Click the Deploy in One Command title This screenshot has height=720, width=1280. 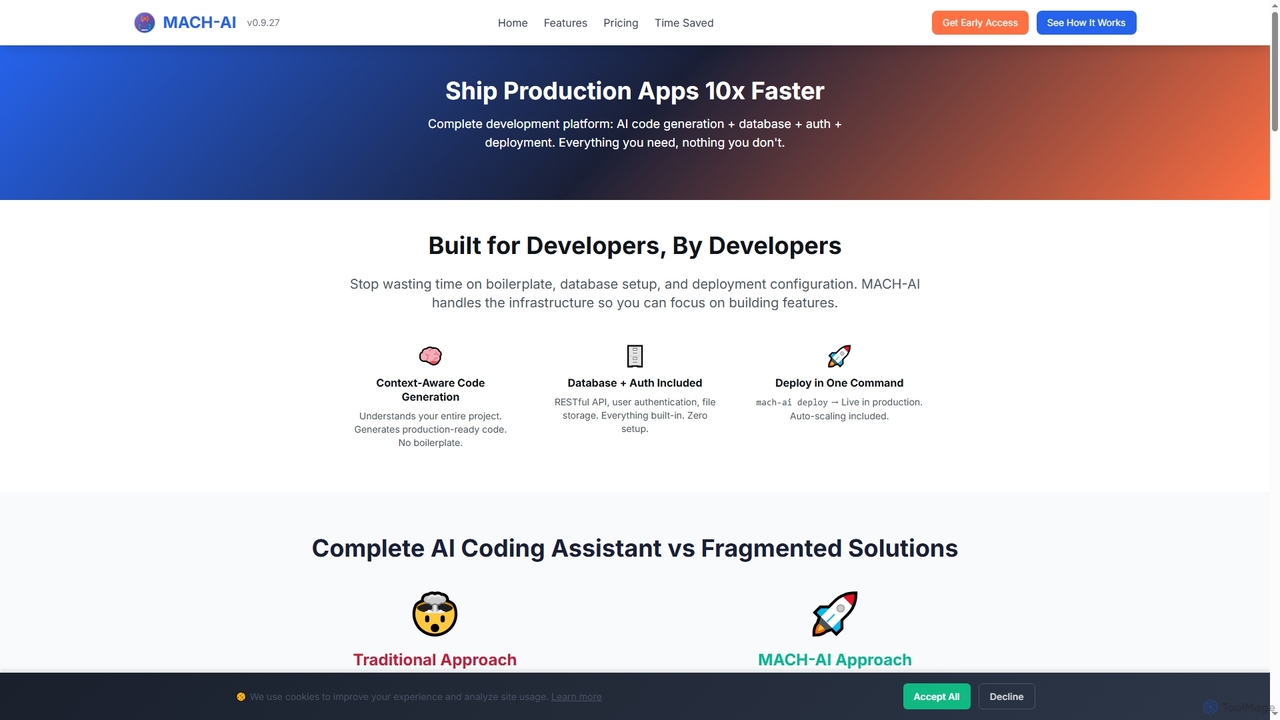tap(839, 383)
